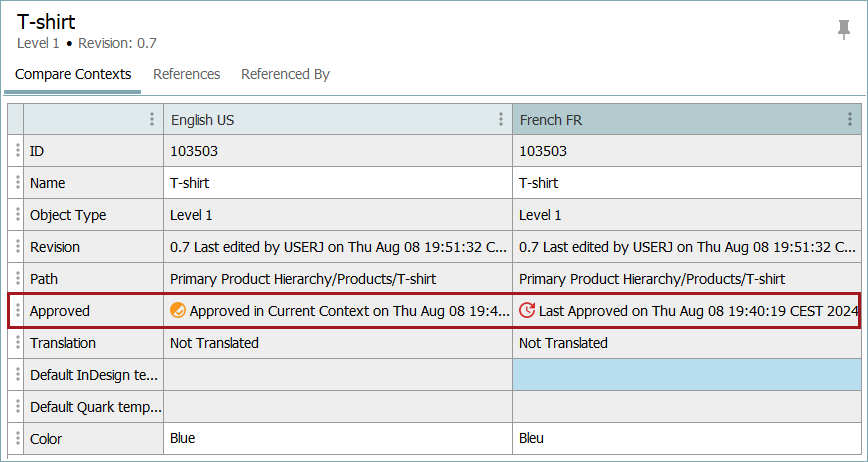This screenshot has width=868, height=462.
Task: Open the English US column options menu
Action: tap(501, 120)
